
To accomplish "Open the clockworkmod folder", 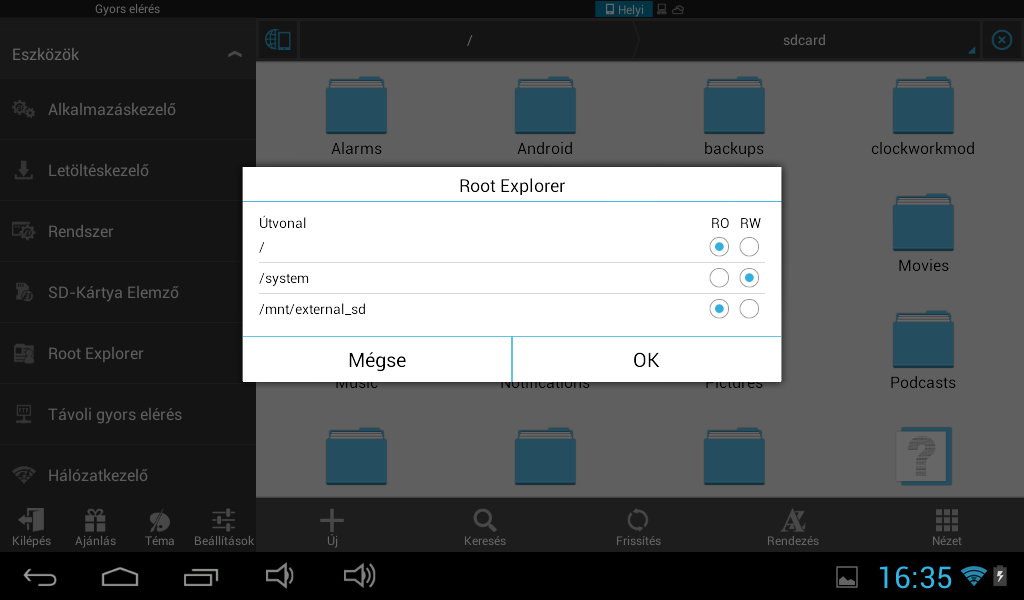I will [923, 116].
